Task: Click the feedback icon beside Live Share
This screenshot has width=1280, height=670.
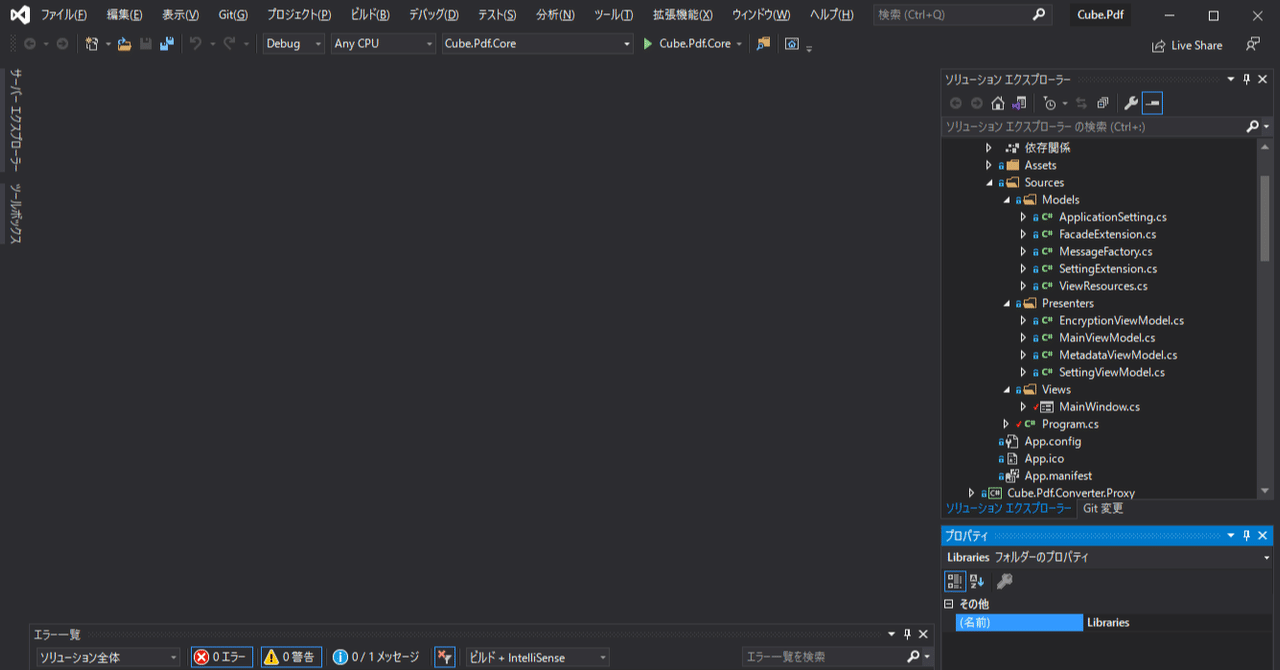Action: pyautogui.click(x=1253, y=44)
